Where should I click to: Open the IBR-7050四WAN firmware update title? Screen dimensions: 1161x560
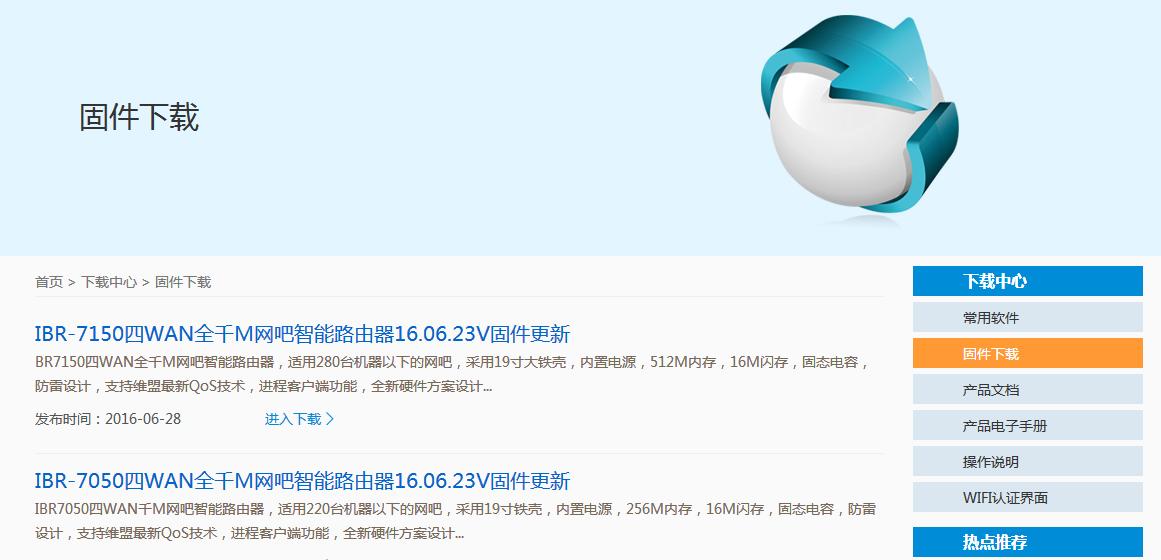point(302,481)
